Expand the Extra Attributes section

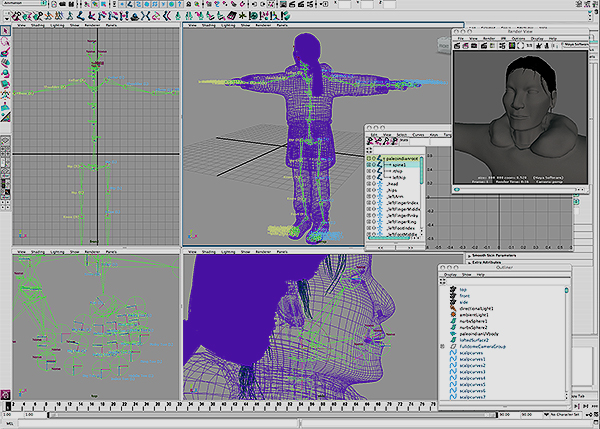click(x=469, y=263)
